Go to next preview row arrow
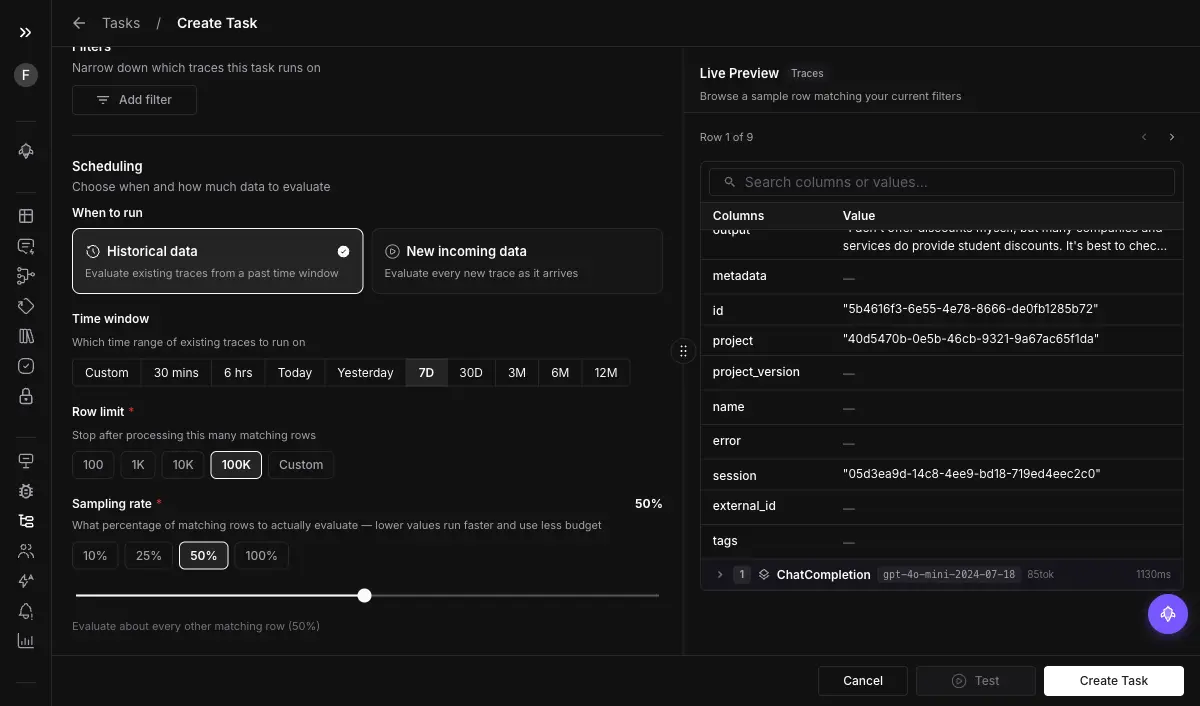1200x706 pixels. [1172, 137]
